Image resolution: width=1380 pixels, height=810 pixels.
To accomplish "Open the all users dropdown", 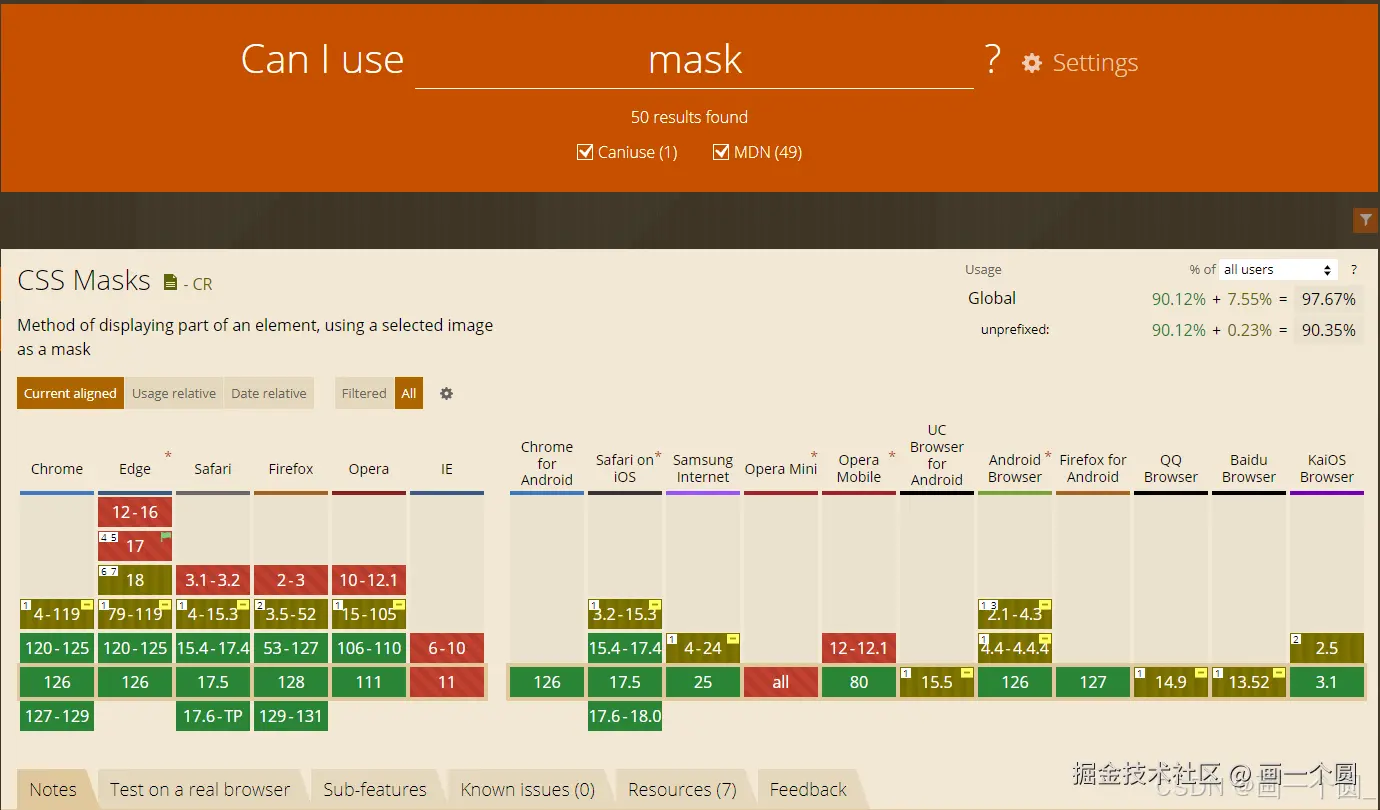I will [x=1278, y=270].
